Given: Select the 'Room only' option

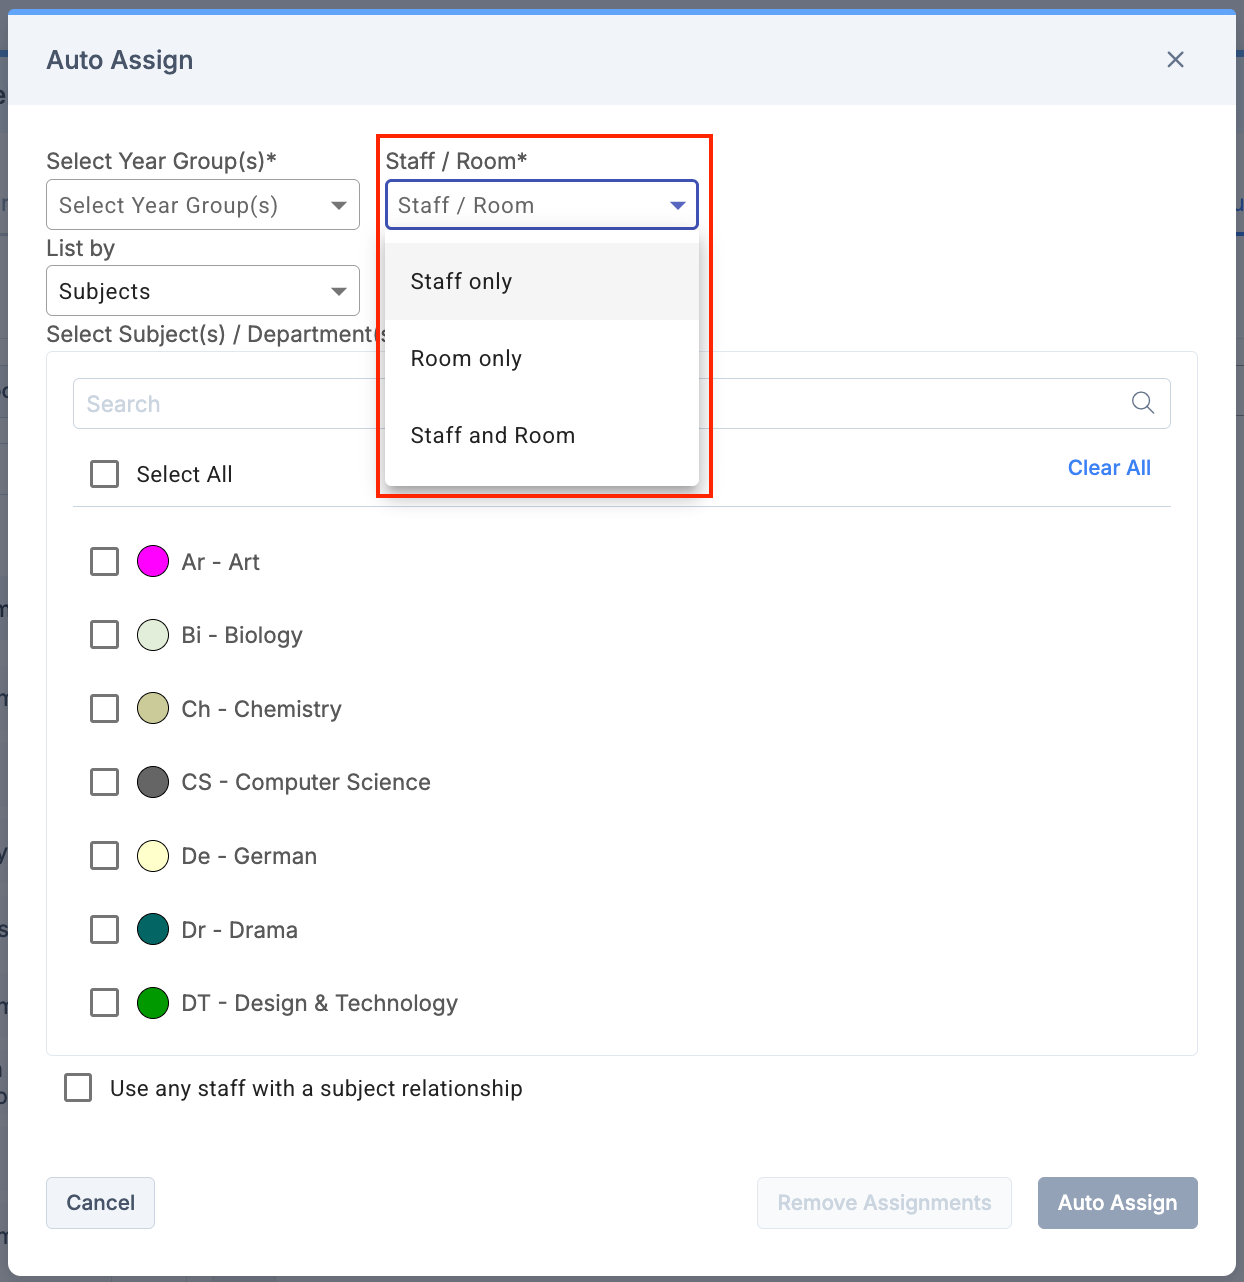Looking at the screenshot, I should click(466, 359).
